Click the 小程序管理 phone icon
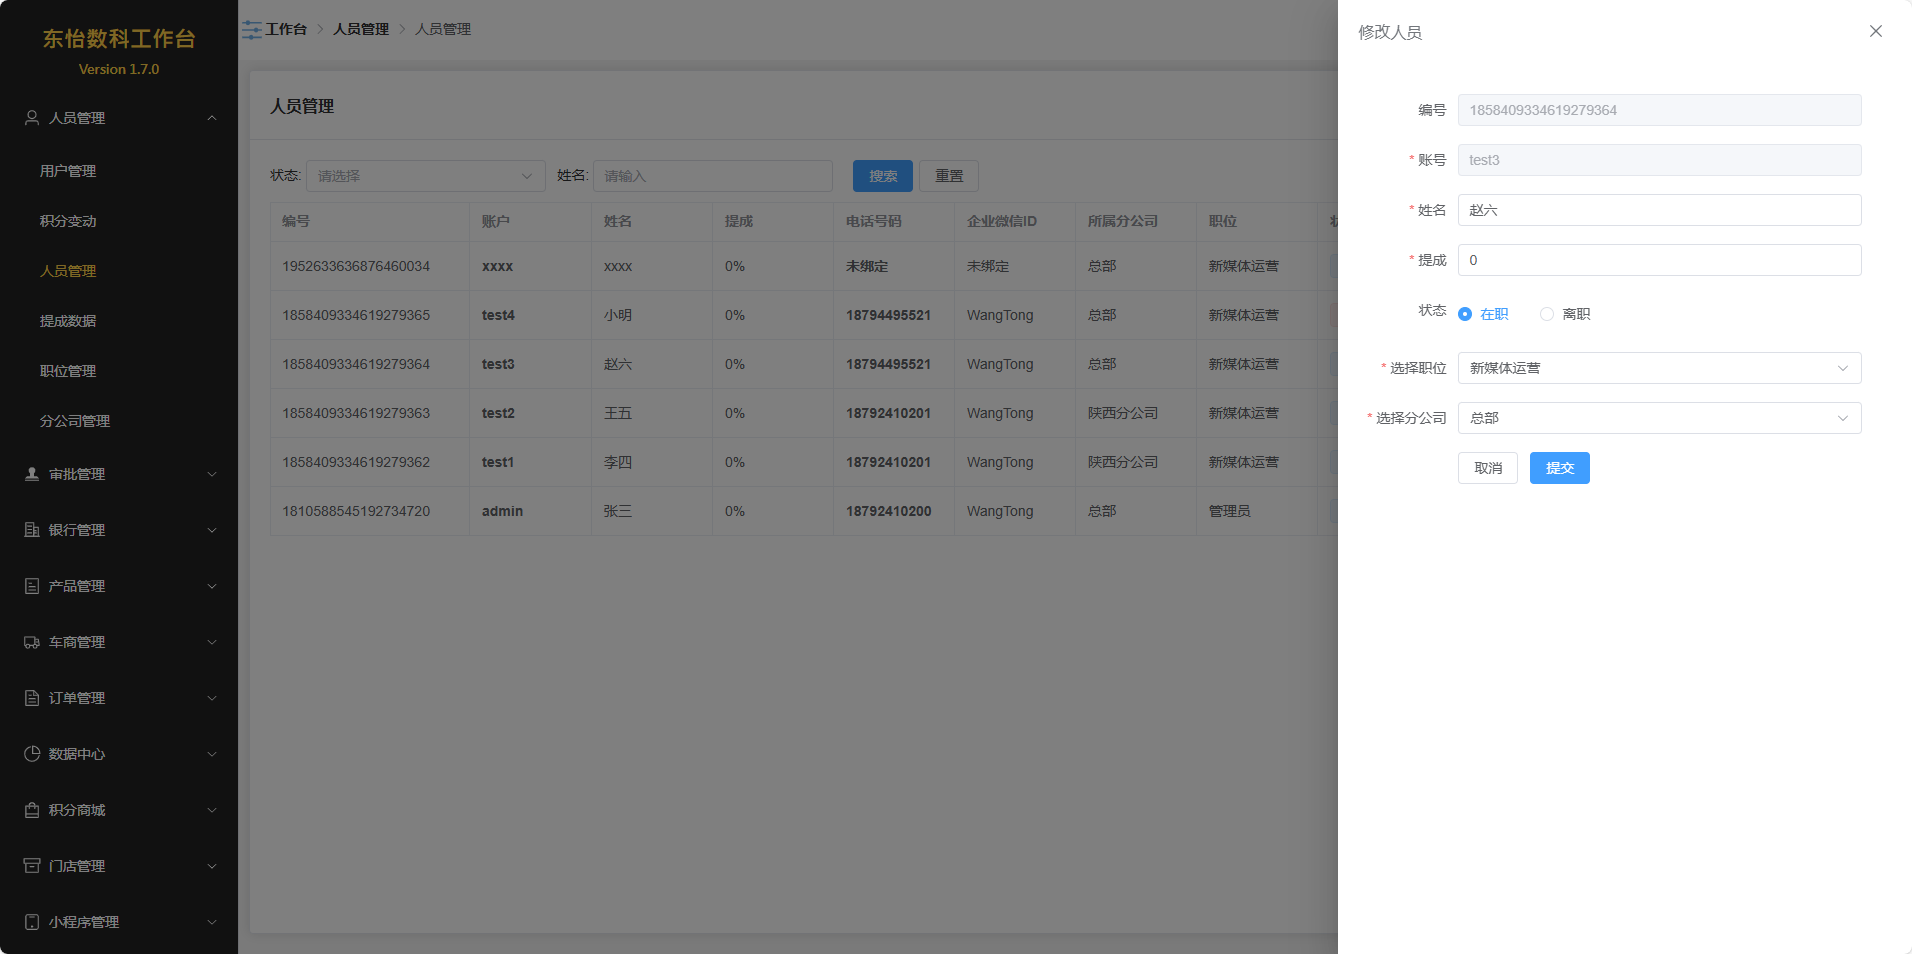Screen dimensions: 1912x954 [32, 922]
